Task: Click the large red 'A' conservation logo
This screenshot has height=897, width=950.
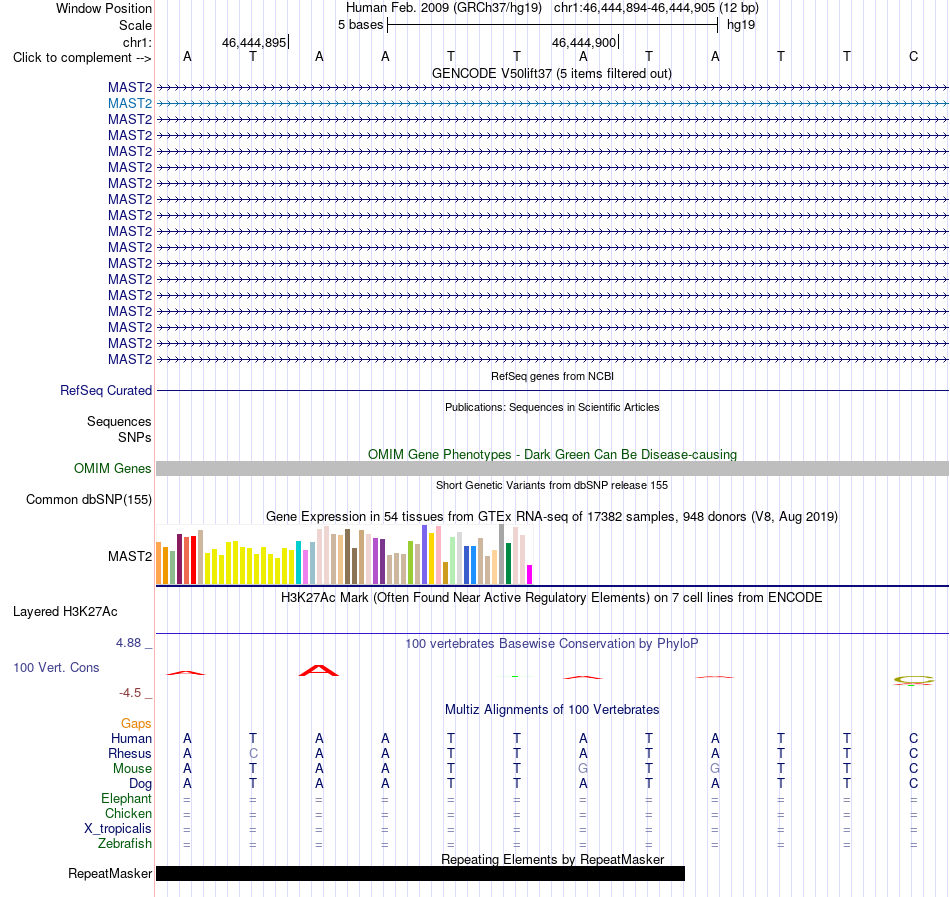Action: pos(319,670)
